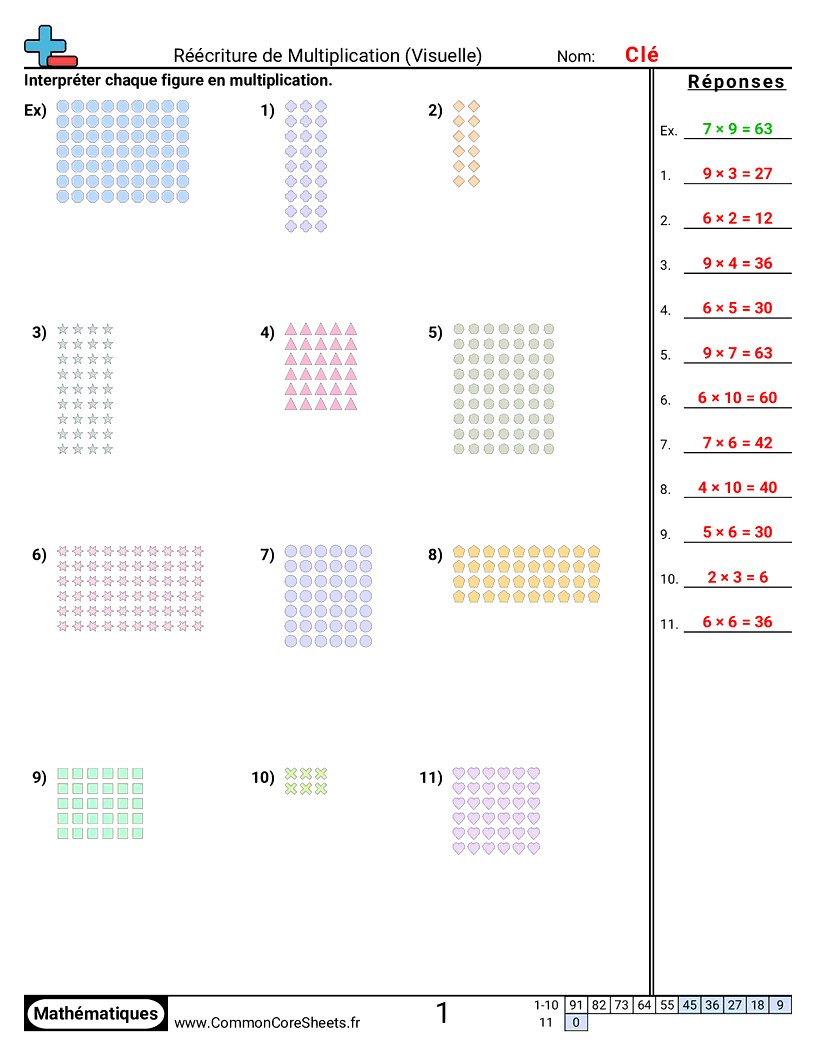The height and width of the screenshot is (1056, 816).
Task: Click the highlighted score cell showing 45
Action: [x=690, y=1005]
